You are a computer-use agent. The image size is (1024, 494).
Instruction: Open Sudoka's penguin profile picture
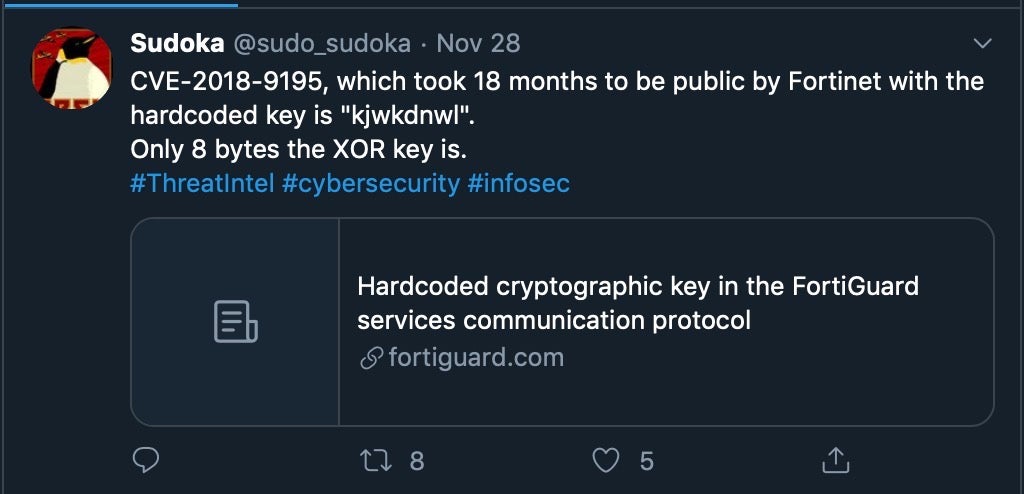click(71, 68)
